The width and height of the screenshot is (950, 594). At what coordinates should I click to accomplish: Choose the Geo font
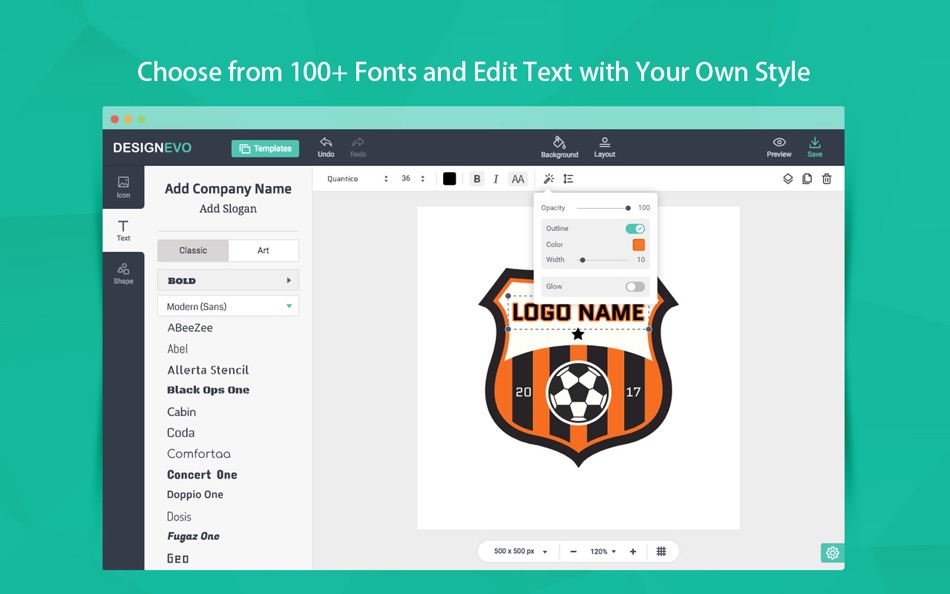click(x=178, y=558)
